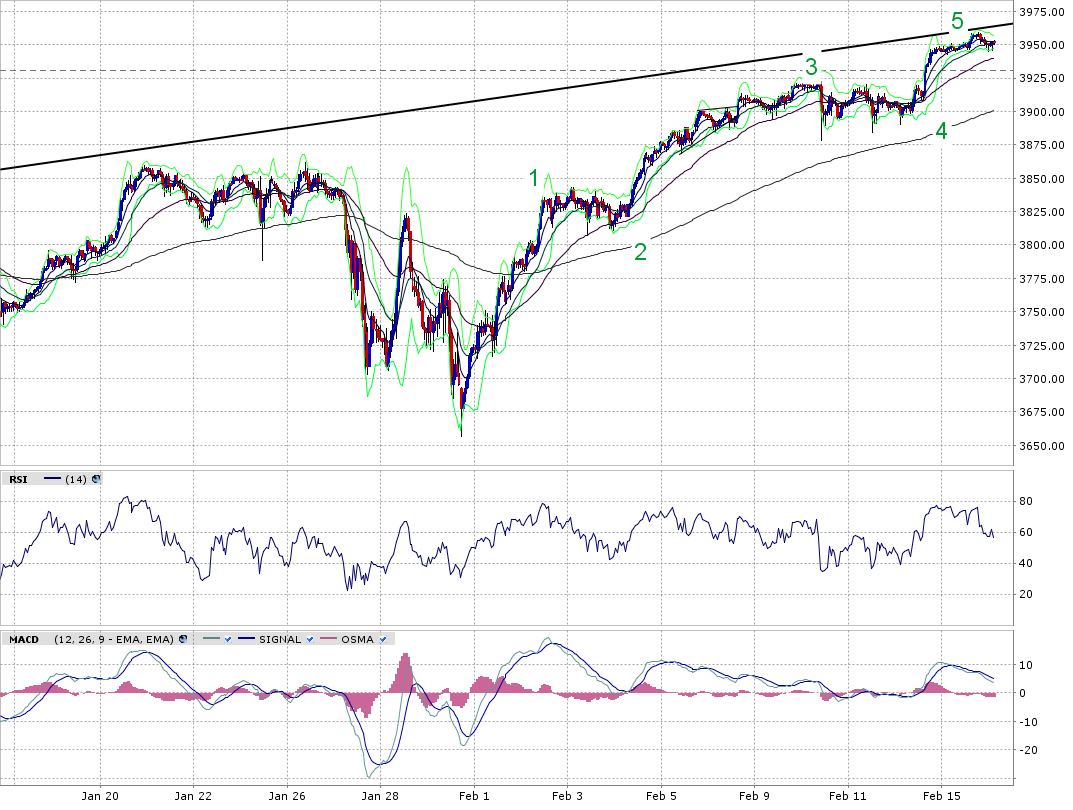Toggle the OSMA histogram checkbox
1073x810 pixels.
tap(383, 640)
